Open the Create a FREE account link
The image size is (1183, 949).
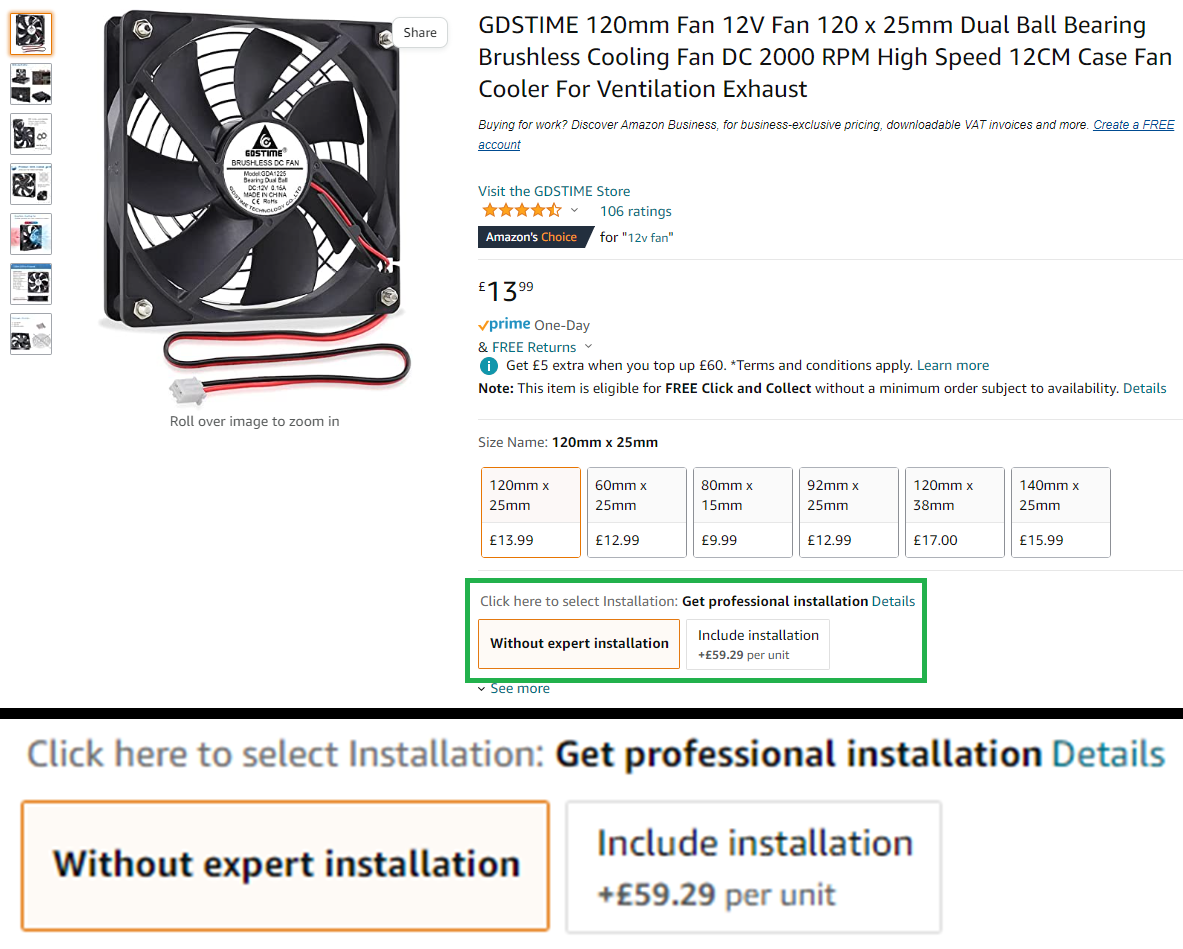click(1133, 125)
